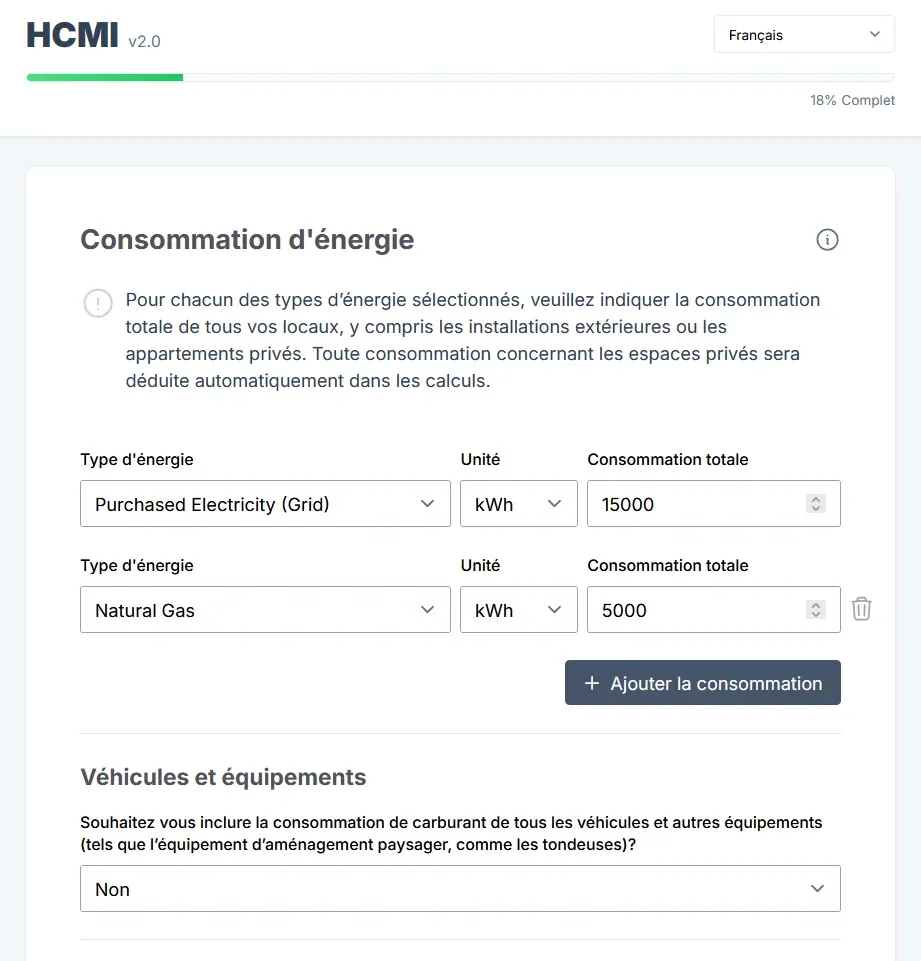
Task: Open the kWh unit dropdown for Natural Gas
Action: [518, 610]
